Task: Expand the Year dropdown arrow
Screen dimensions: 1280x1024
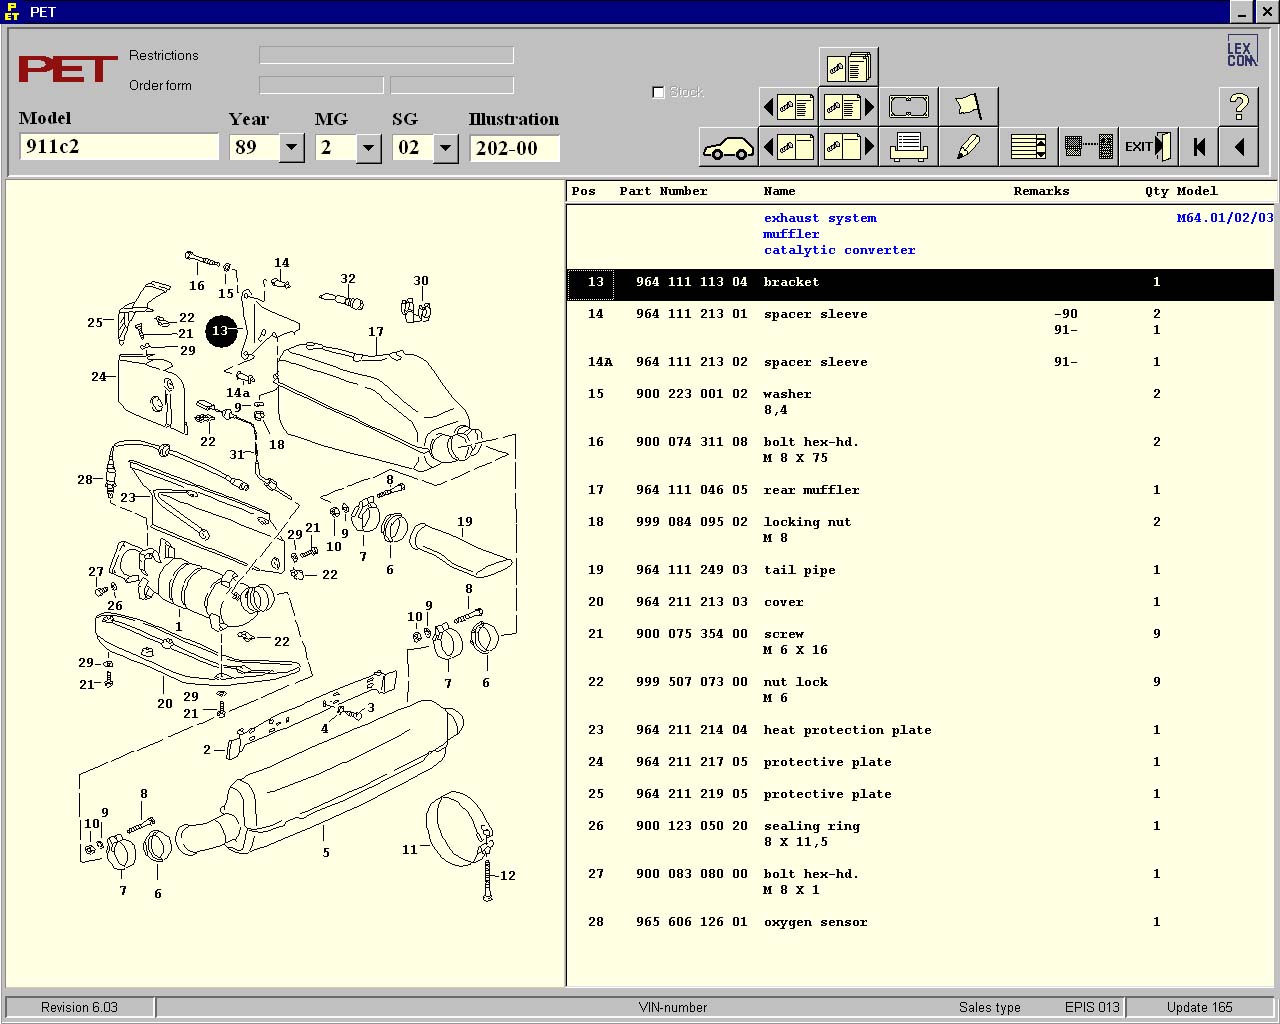Action: [291, 148]
